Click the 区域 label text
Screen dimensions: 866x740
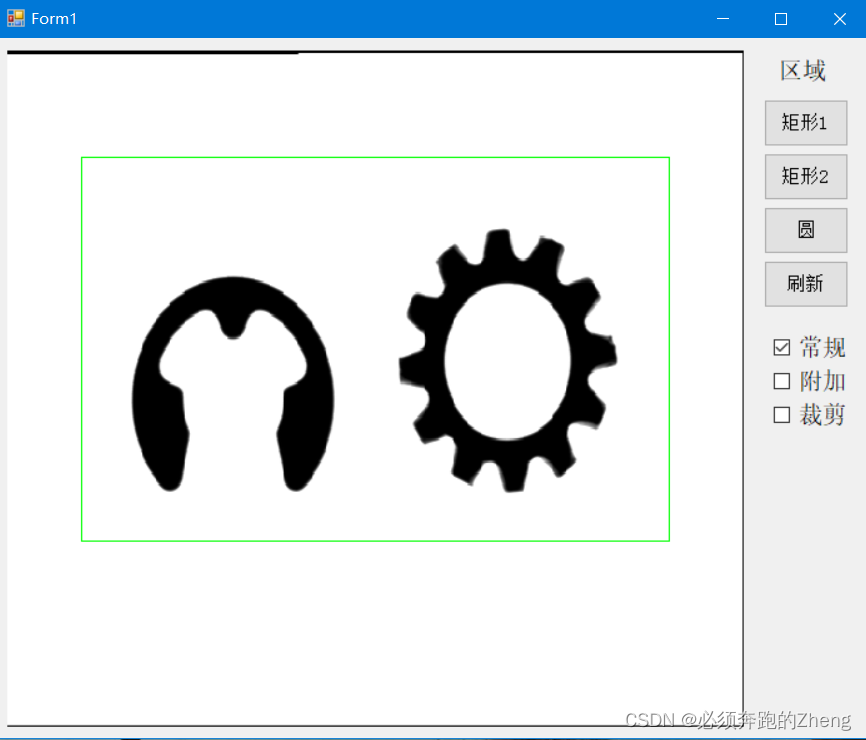click(x=802, y=71)
